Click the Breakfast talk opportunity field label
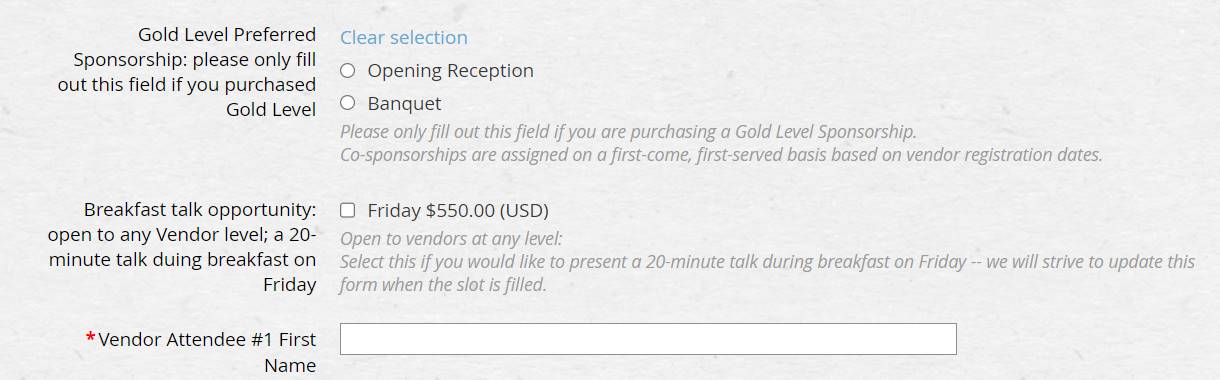This screenshot has height=380, width=1220. pyautogui.click(x=182, y=247)
